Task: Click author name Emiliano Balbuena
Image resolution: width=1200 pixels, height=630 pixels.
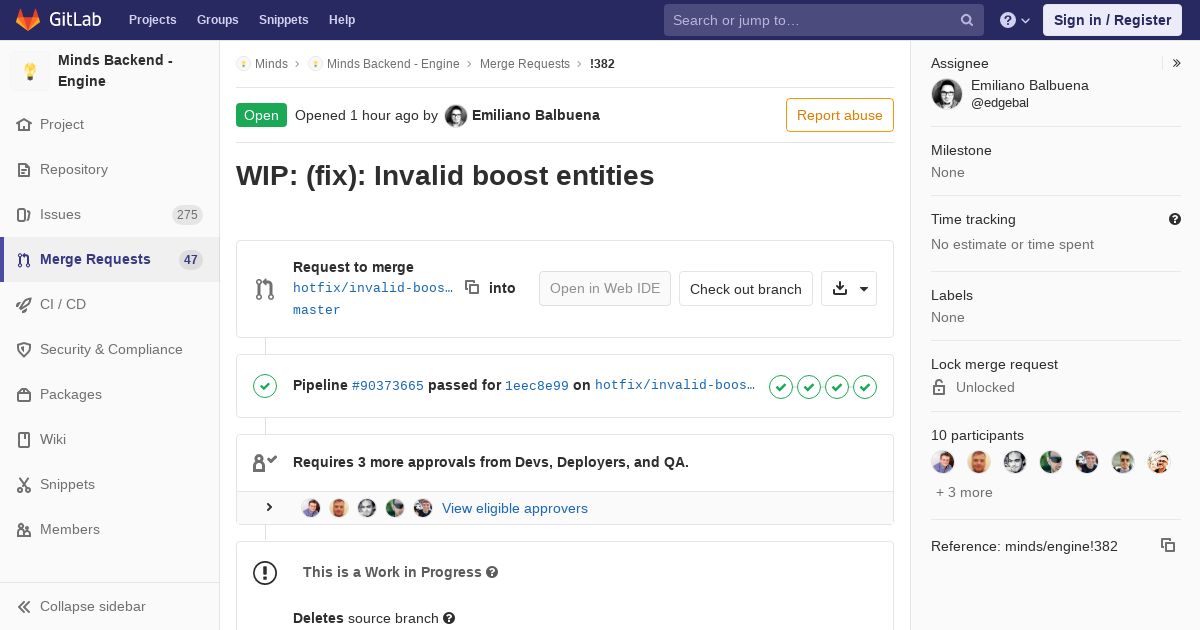Action: (x=536, y=115)
